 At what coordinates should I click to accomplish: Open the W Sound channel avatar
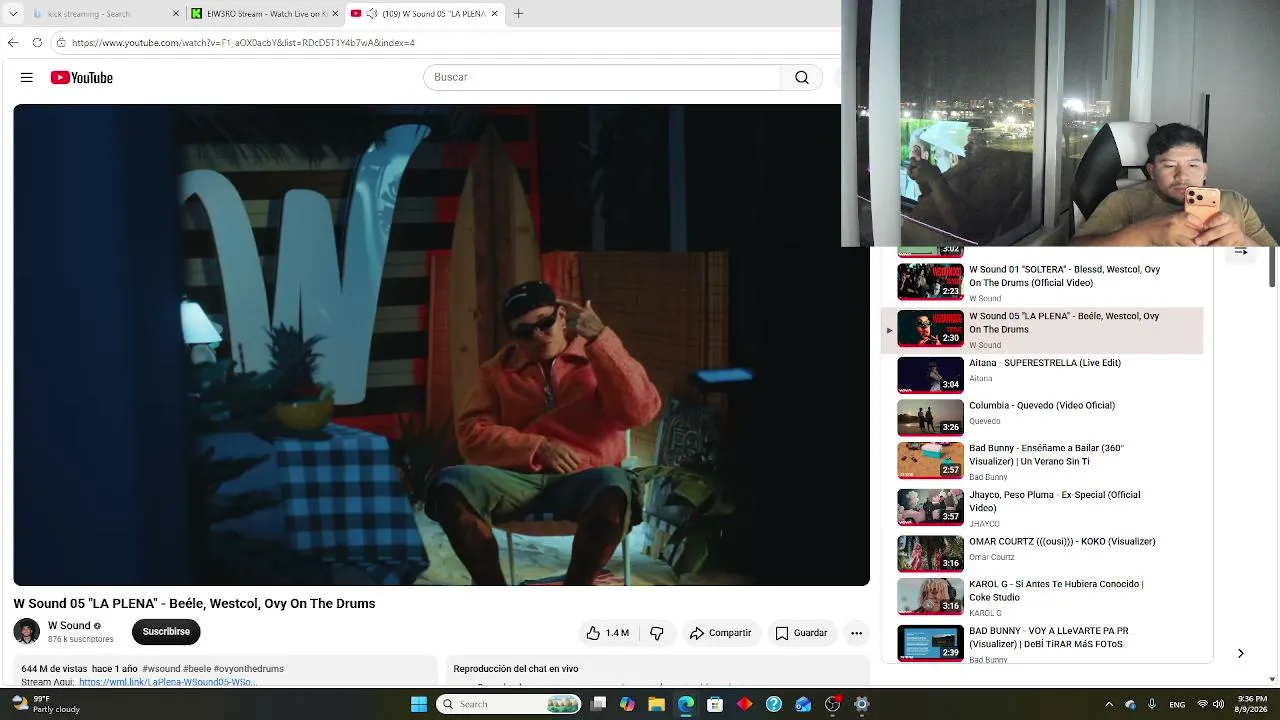click(27, 631)
